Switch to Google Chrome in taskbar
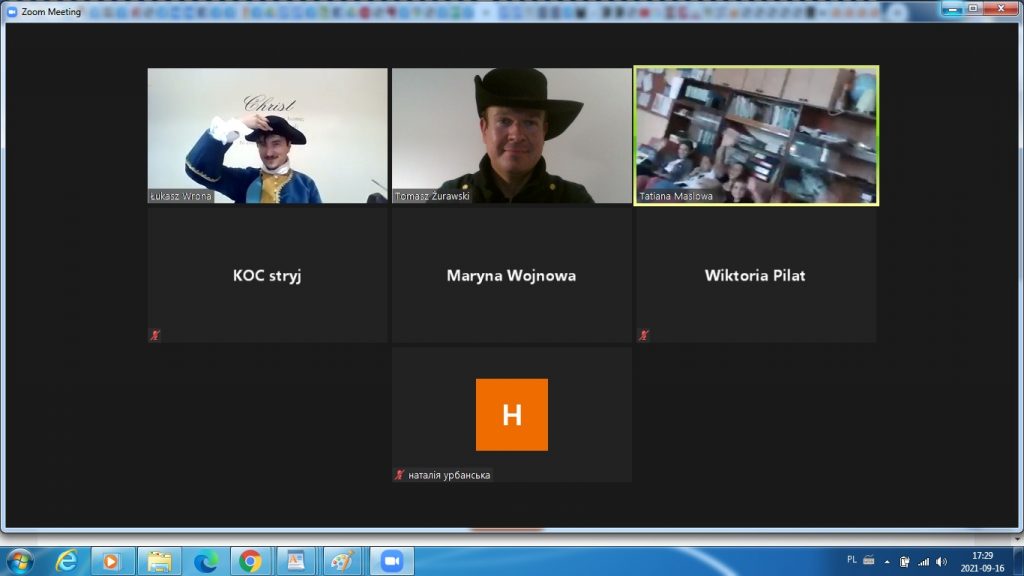1024x576 pixels. tap(251, 561)
